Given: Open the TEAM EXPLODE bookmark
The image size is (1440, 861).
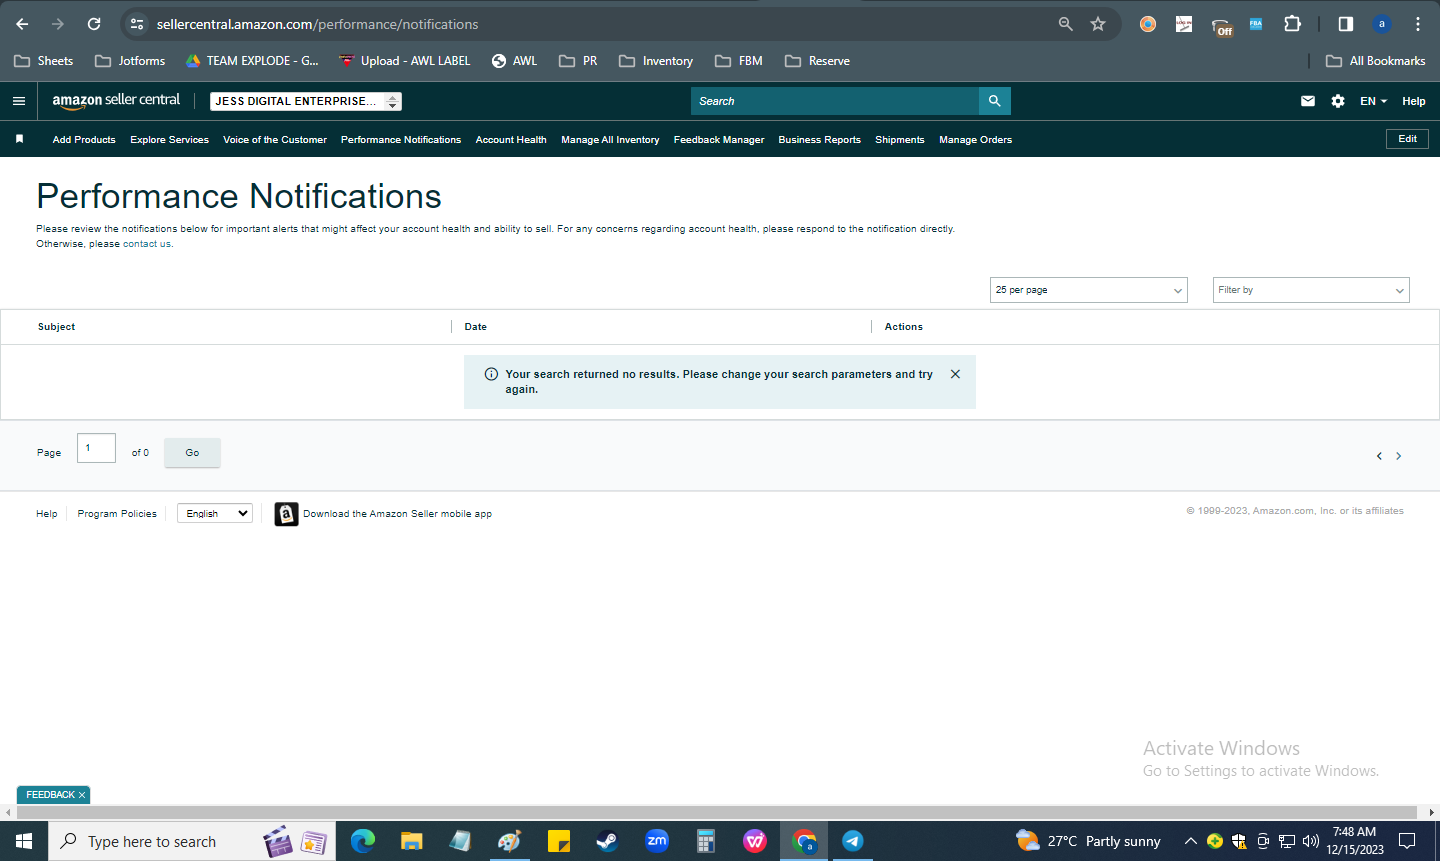Looking at the screenshot, I should (252, 61).
